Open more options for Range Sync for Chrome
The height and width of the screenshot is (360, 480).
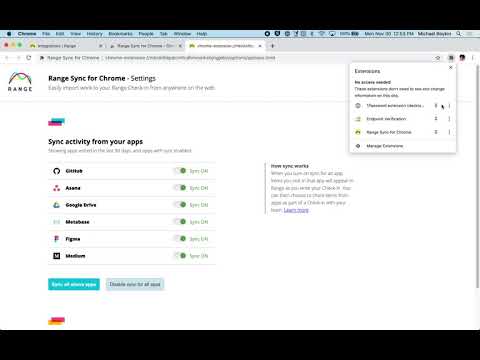point(449,132)
